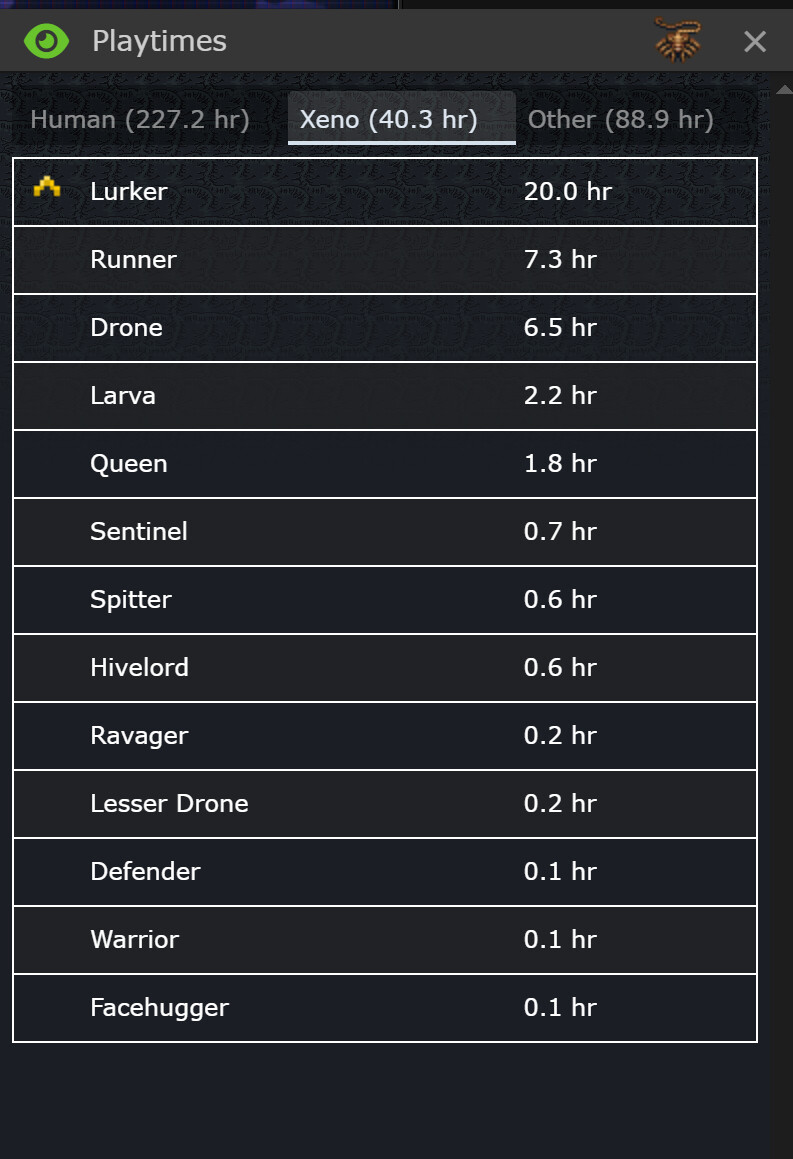Select the Runner 7.3 hr row
Image resolution: width=793 pixels, height=1159 pixels.
tap(385, 260)
